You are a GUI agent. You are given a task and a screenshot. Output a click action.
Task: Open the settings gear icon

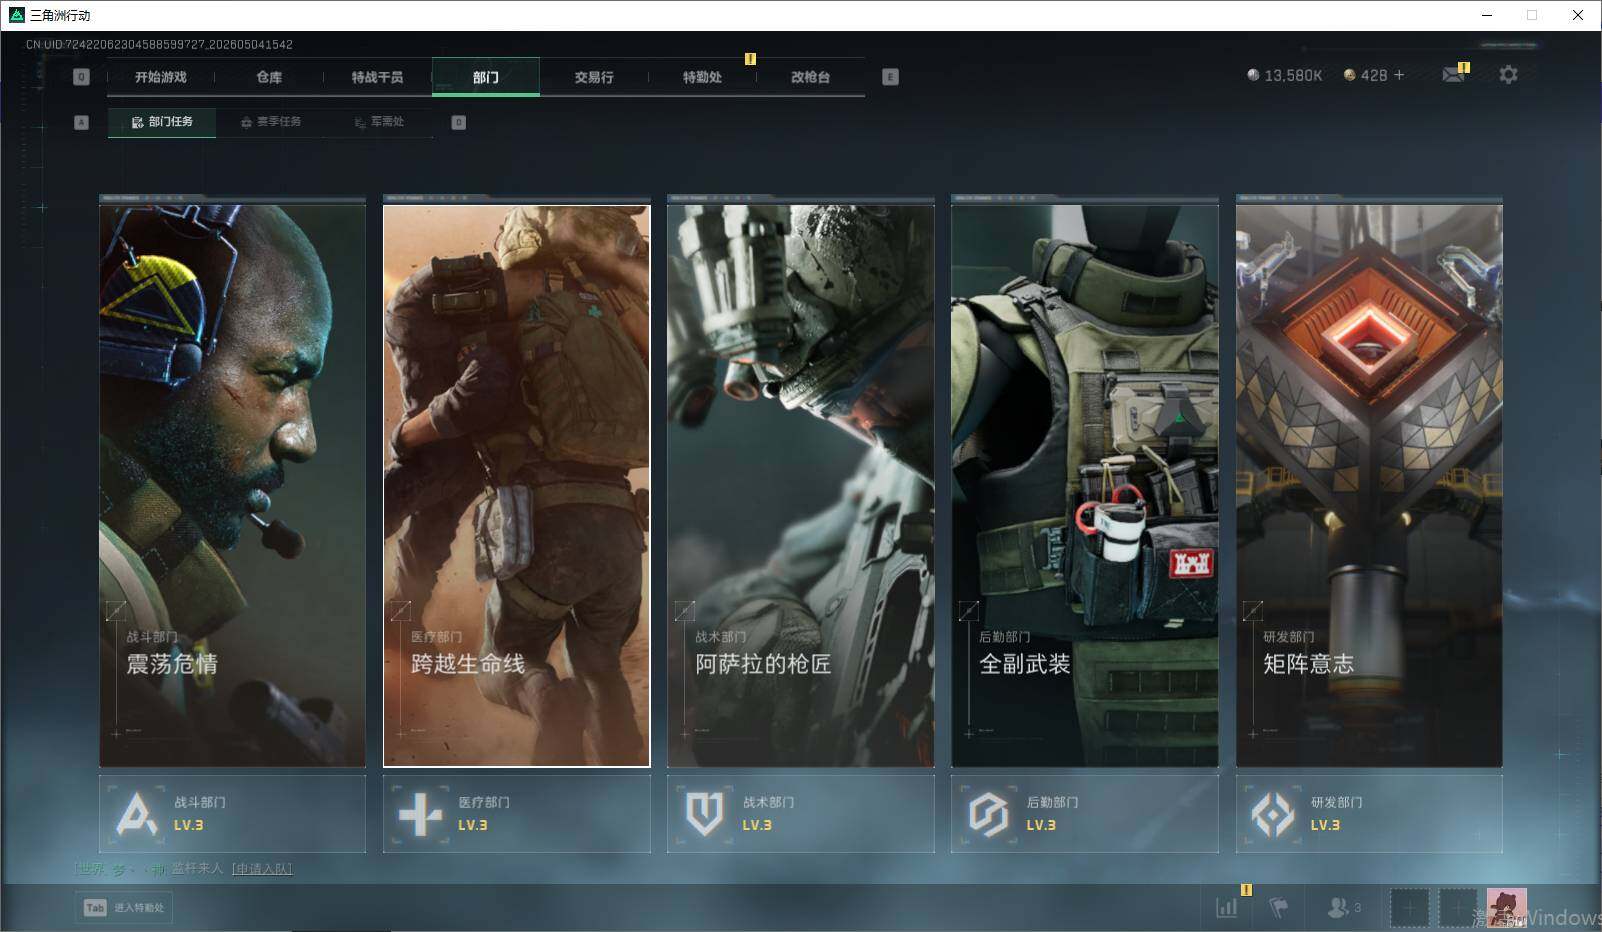[1508, 75]
